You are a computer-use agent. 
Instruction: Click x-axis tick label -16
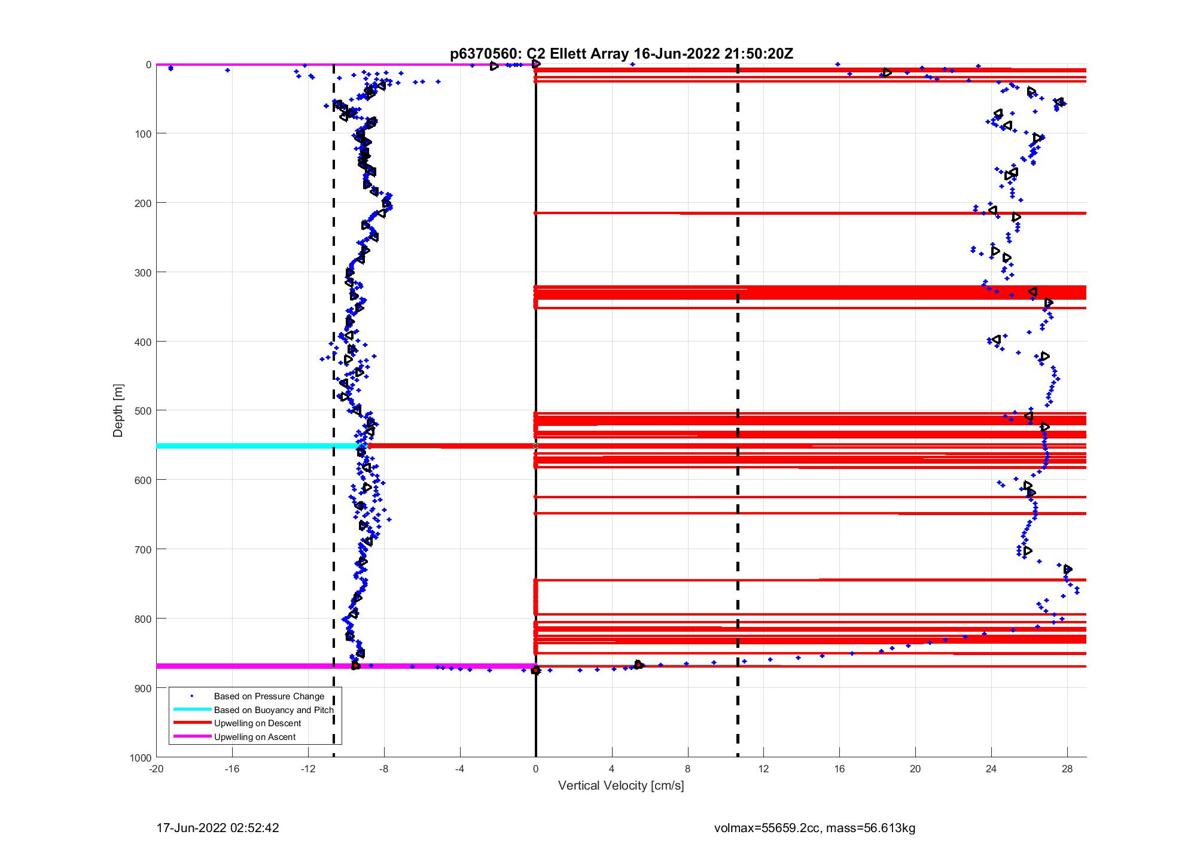pyautogui.click(x=232, y=769)
